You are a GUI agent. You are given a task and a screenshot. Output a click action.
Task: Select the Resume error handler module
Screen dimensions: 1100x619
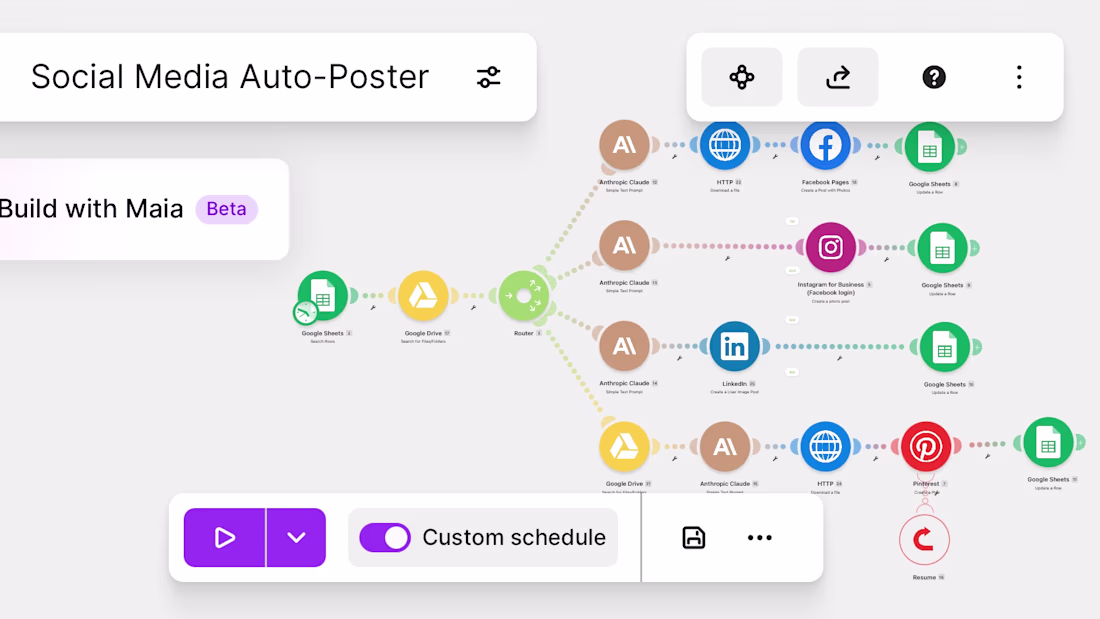(924, 540)
